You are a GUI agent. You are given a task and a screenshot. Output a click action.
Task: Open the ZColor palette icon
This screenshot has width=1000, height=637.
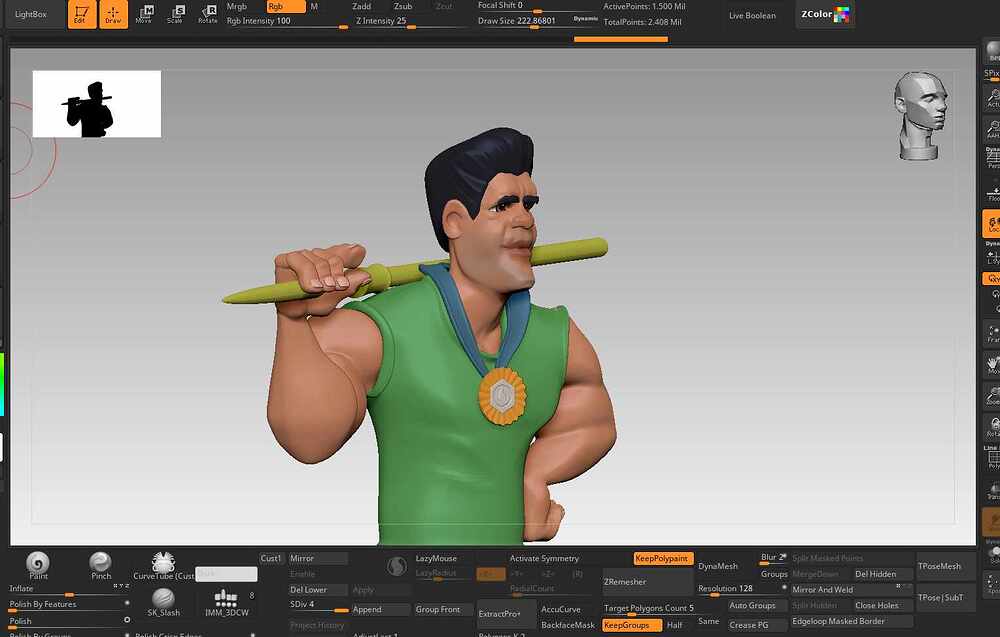click(x=825, y=14)
